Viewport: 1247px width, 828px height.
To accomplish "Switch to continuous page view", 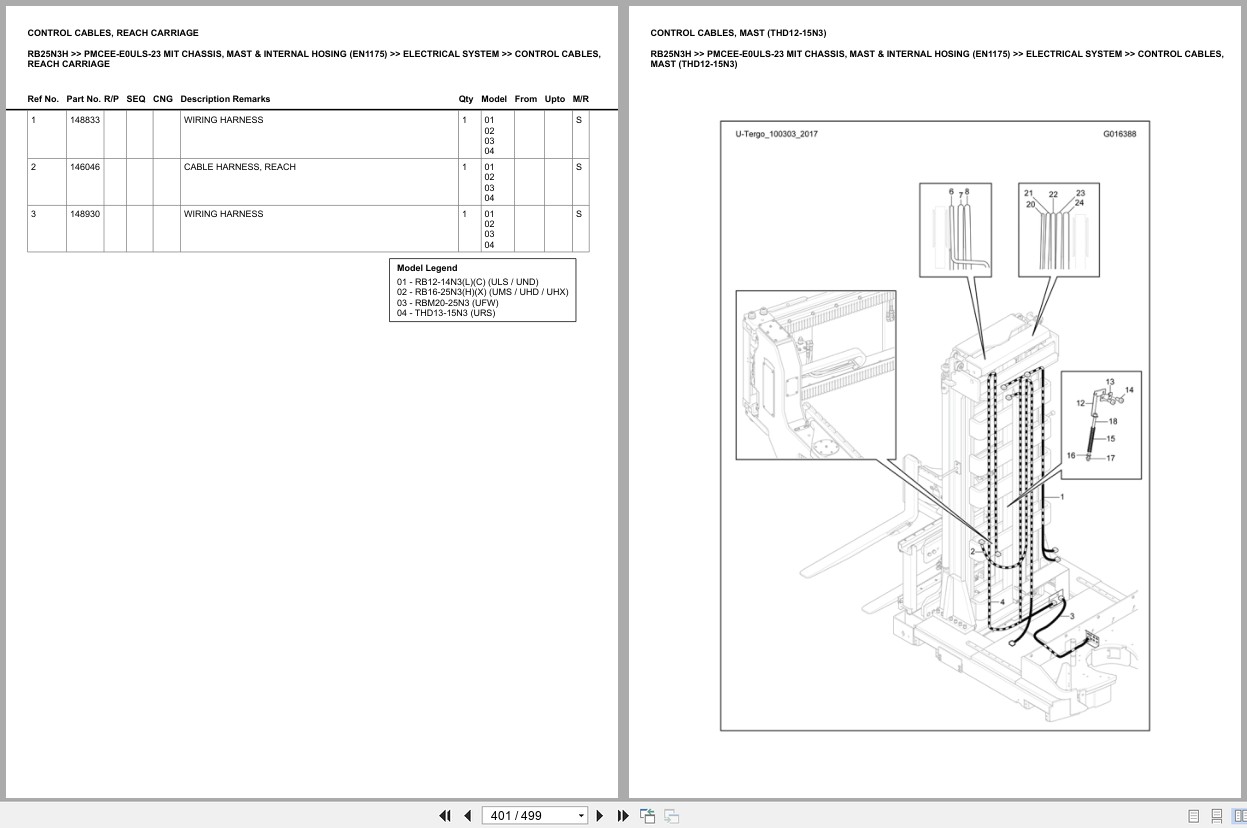I will 1217,816.
